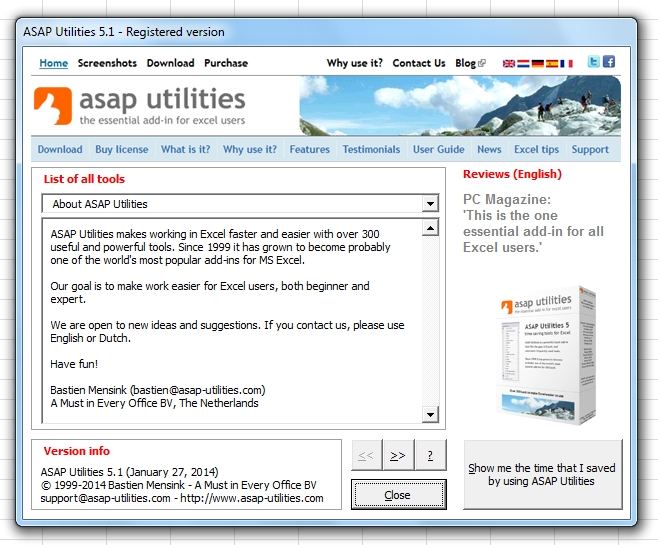Image resolution: width=658 pixels, height=545 pixels.
Task: Click 'A Must in Every Office BV, The Netherlands'
Action: pos(154,403)
